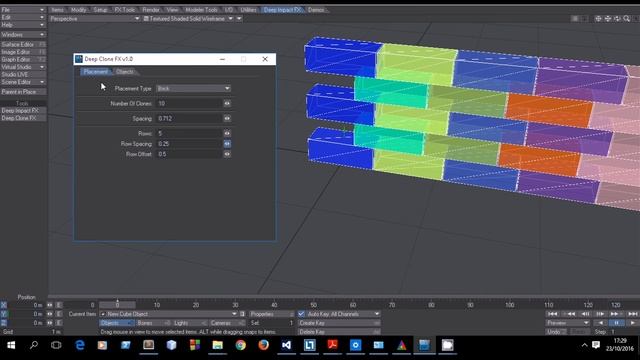This screenshot has width=640, height=360.
Task: Click the Undo button
Action: click(x=556, y=332)
